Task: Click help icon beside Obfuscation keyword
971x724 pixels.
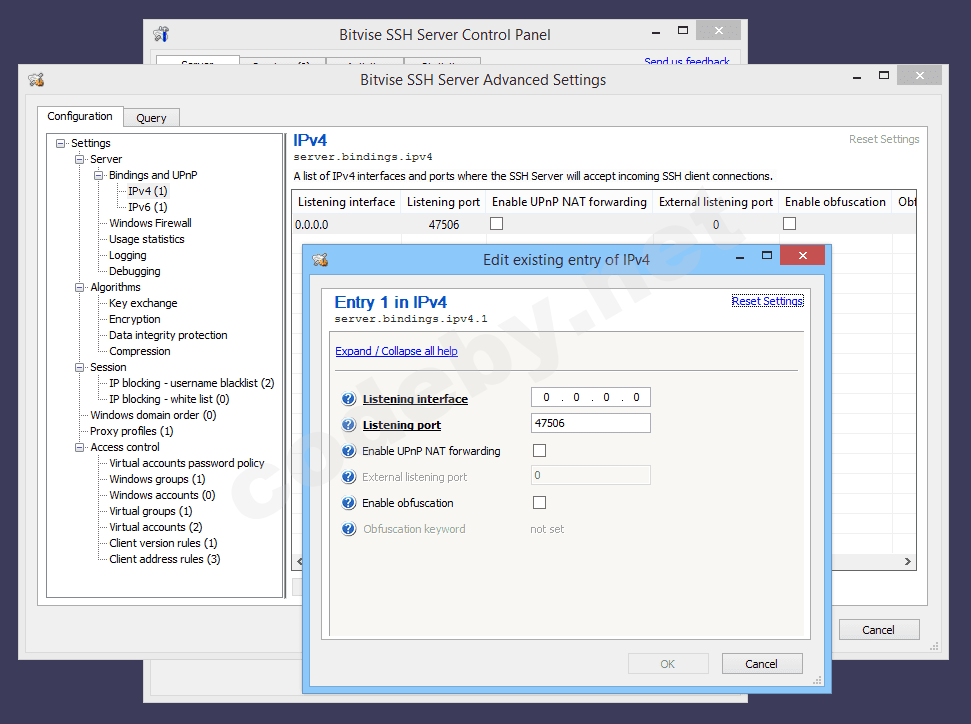Action: coord(348,529)
